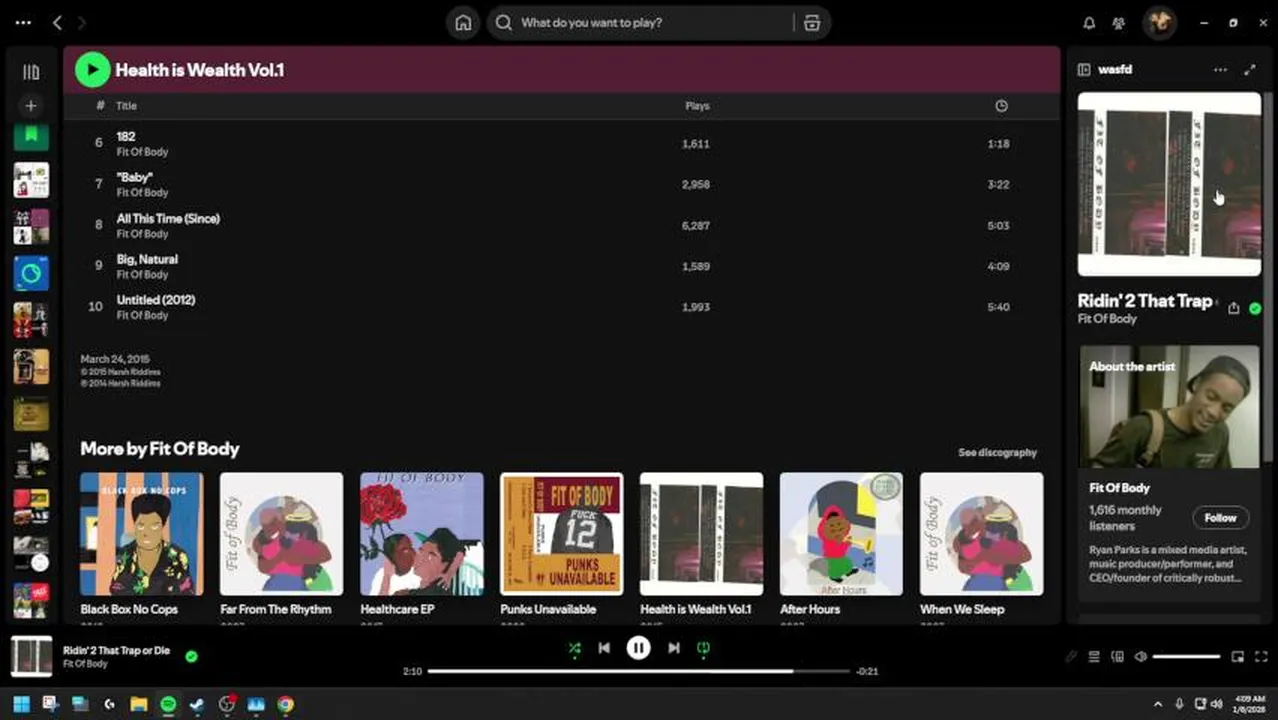Follow the artist Fit Of Body
The height and width of the screenshot is (720, 1278).
point(1220,518)
